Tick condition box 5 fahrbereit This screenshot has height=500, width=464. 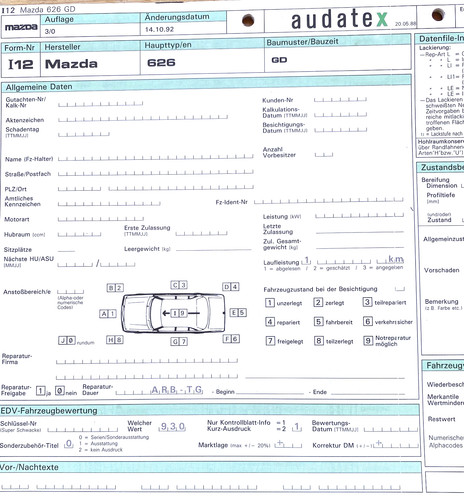pyautogui.click(x=318, y=322)
